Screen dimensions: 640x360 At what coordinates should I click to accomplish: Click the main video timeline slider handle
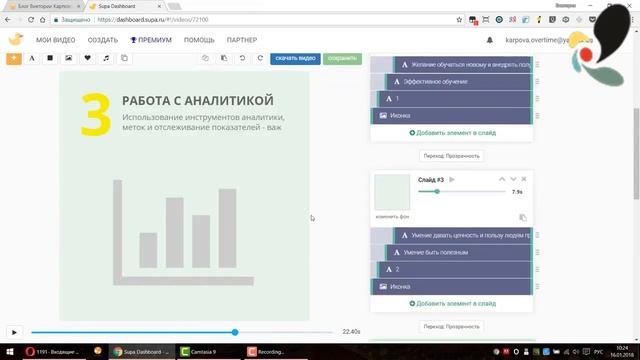point(235,332)
